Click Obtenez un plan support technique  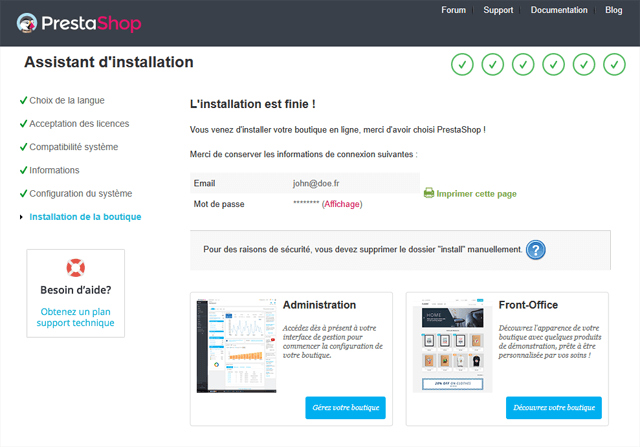[x=76, y=317]
